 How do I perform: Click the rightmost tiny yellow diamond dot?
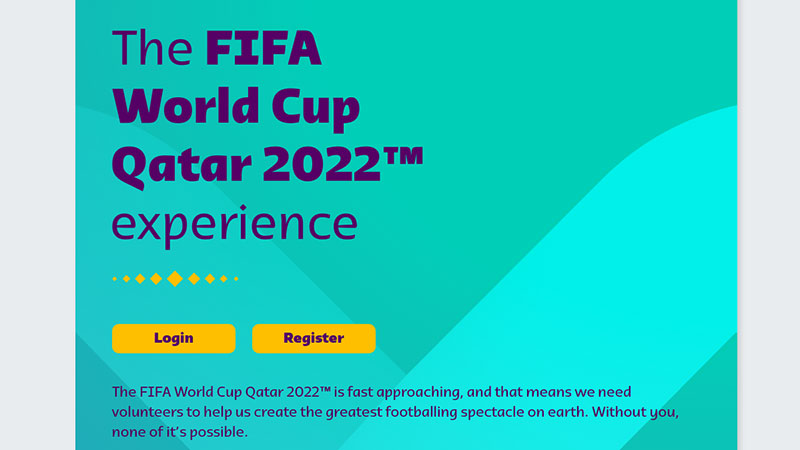pos(236,279)
